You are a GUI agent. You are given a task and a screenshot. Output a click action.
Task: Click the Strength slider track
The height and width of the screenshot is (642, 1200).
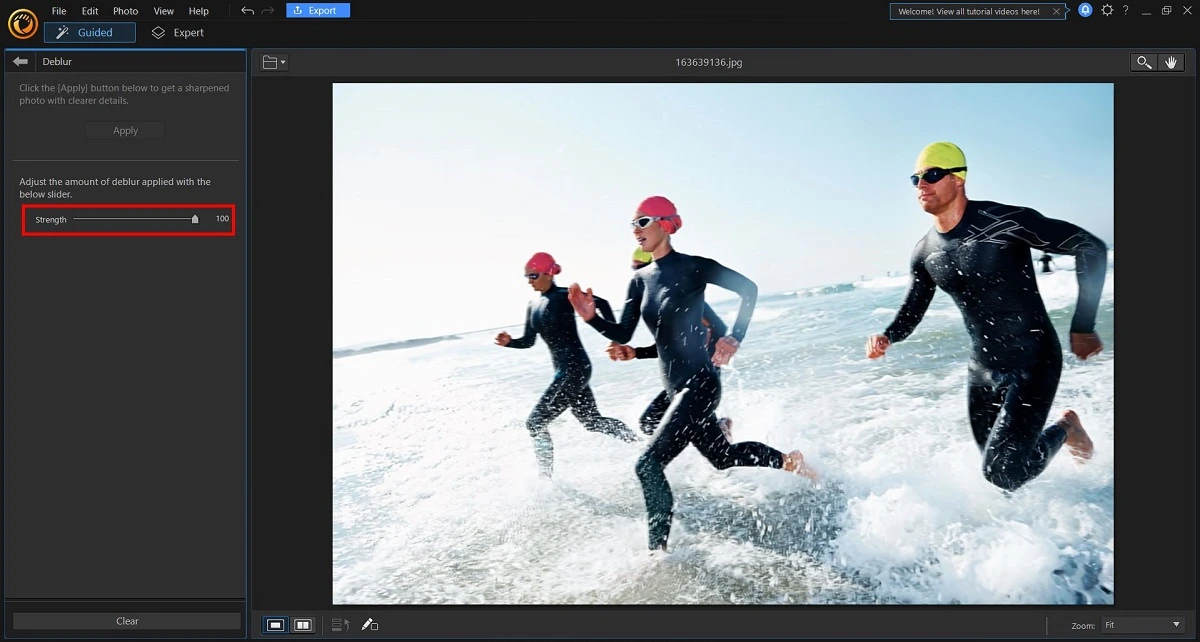pos(133,219)
